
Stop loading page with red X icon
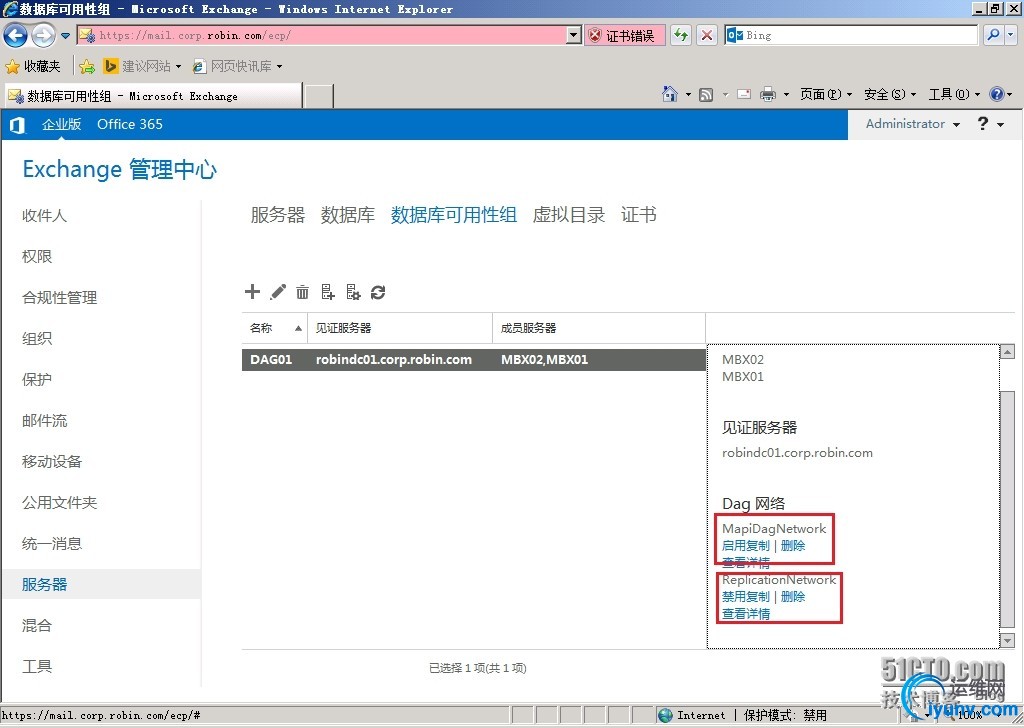click(707, 35)
